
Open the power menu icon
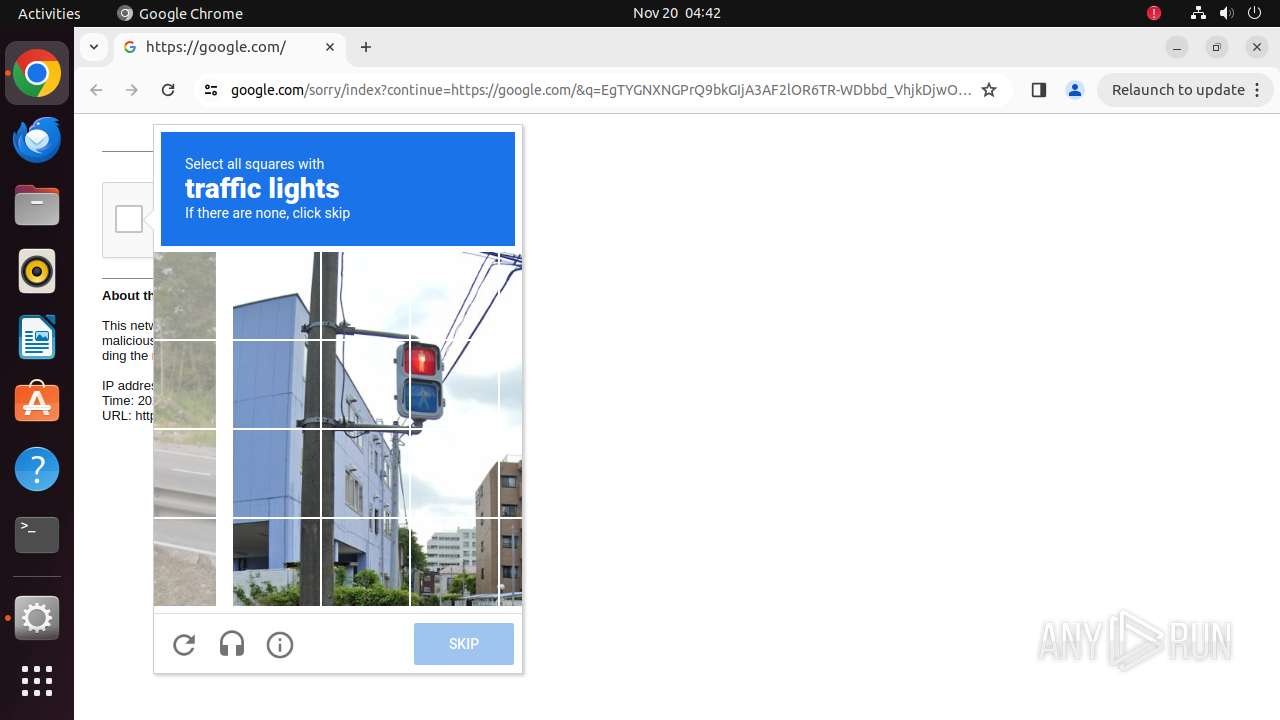(1254, 13)
